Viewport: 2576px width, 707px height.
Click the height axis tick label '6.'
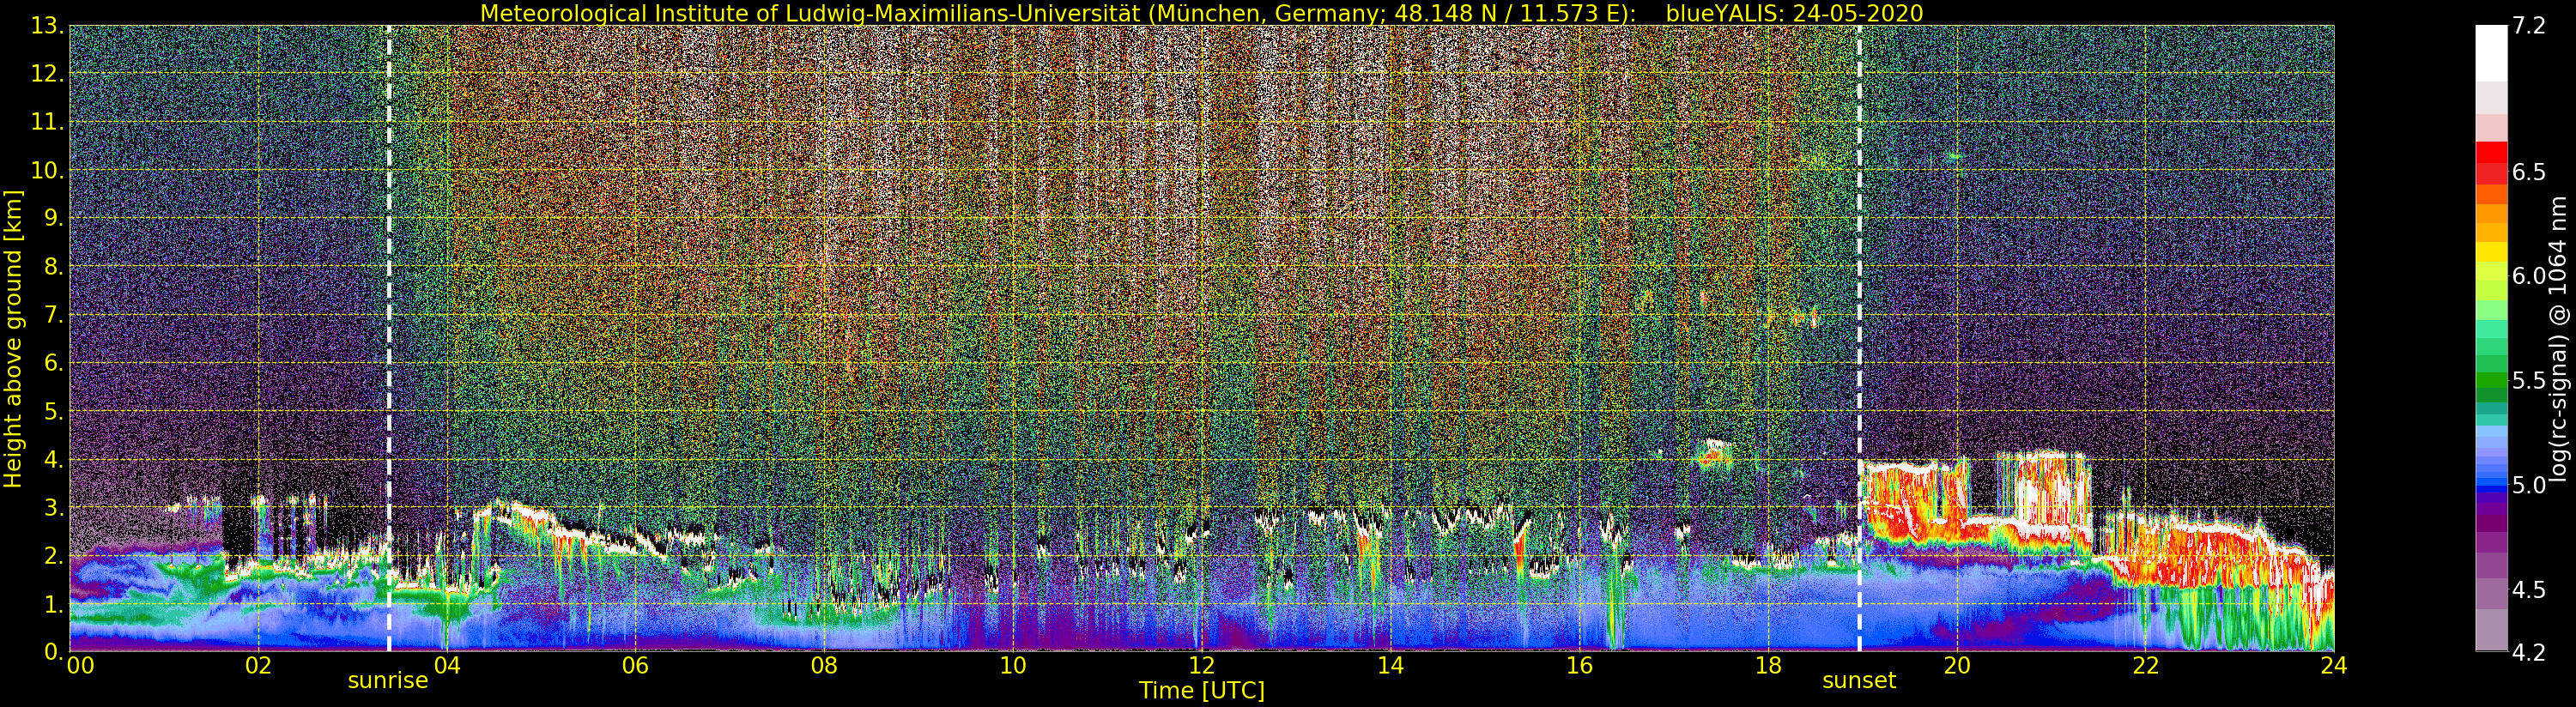click(53, 363)
